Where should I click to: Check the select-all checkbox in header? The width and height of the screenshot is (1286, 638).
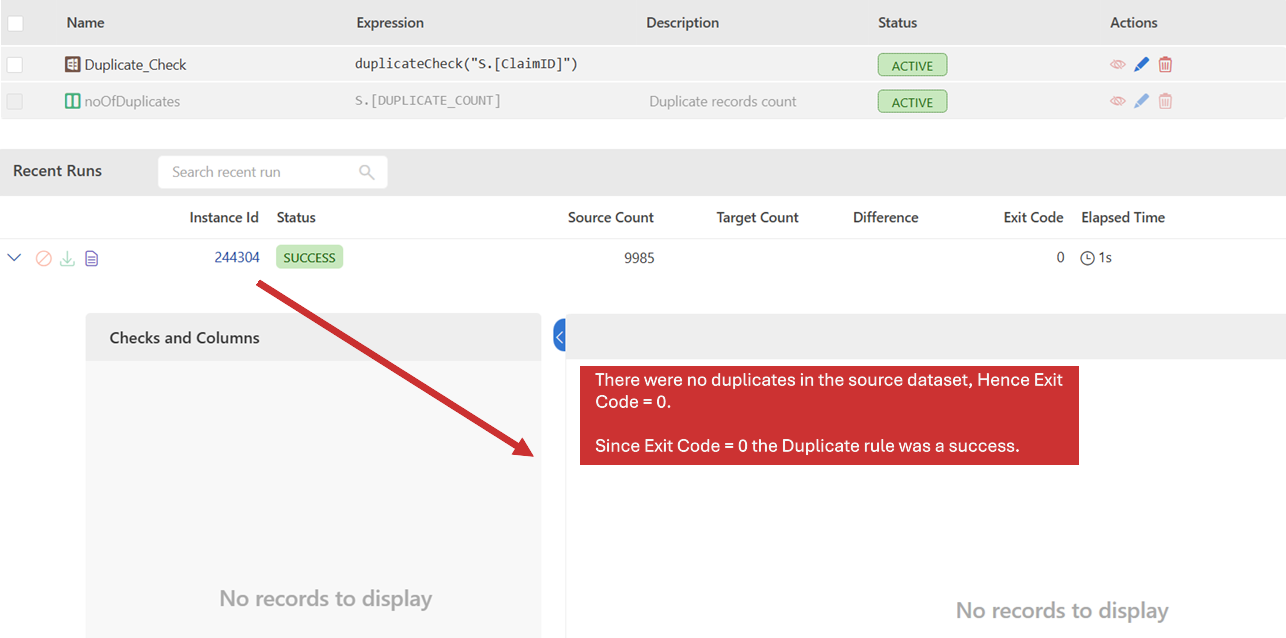pos(15,22)
